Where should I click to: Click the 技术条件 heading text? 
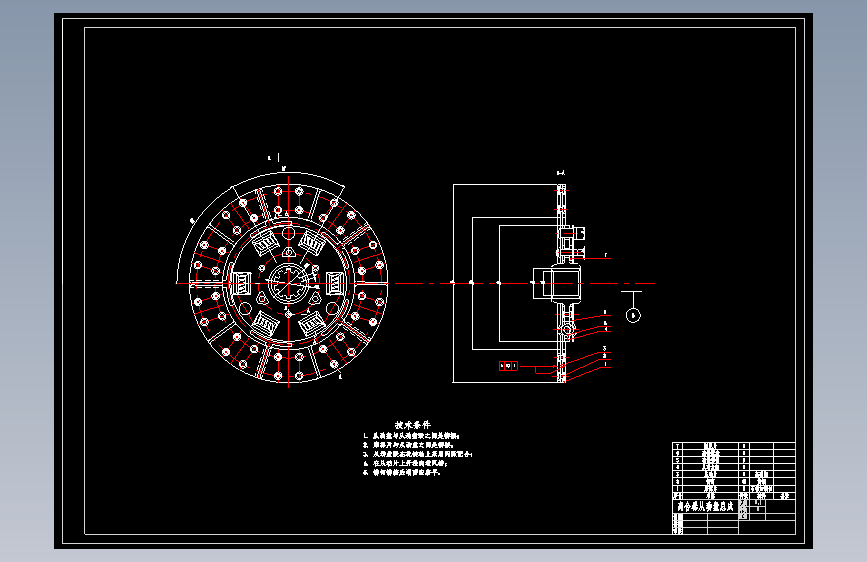tap(412, 425)
